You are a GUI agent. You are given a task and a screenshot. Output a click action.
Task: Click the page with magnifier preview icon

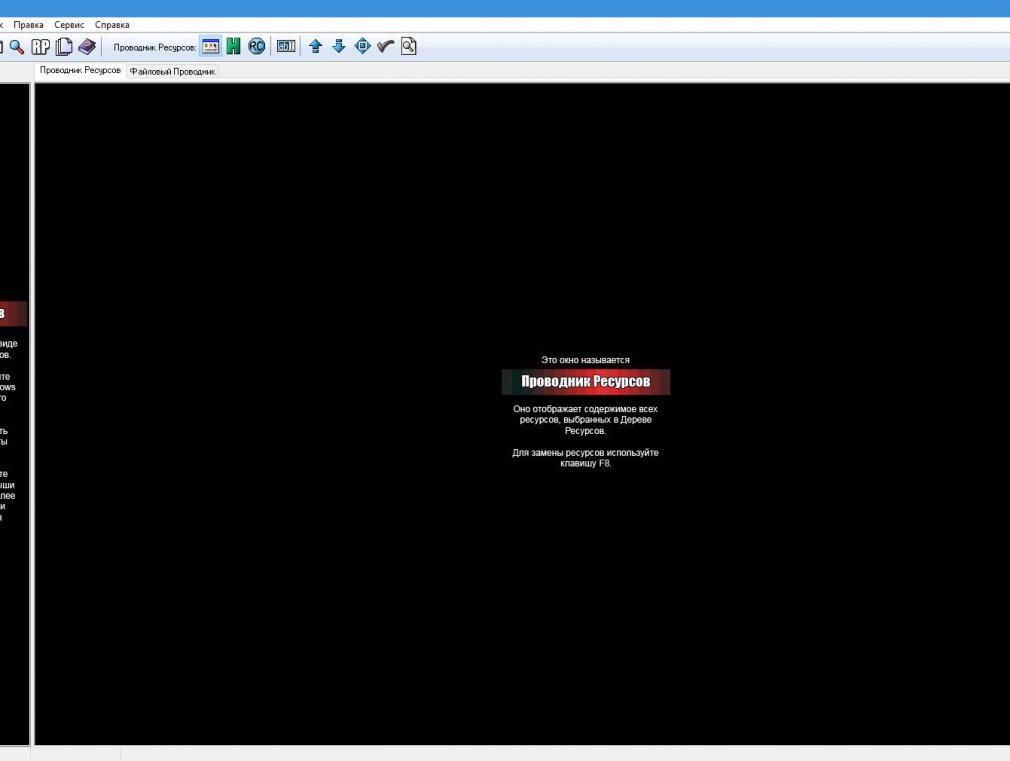point(408,46)
